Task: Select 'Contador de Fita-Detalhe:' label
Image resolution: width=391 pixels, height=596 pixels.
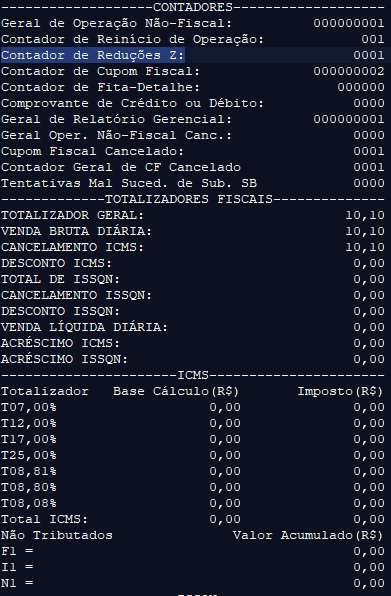Action: coord(100,87)
